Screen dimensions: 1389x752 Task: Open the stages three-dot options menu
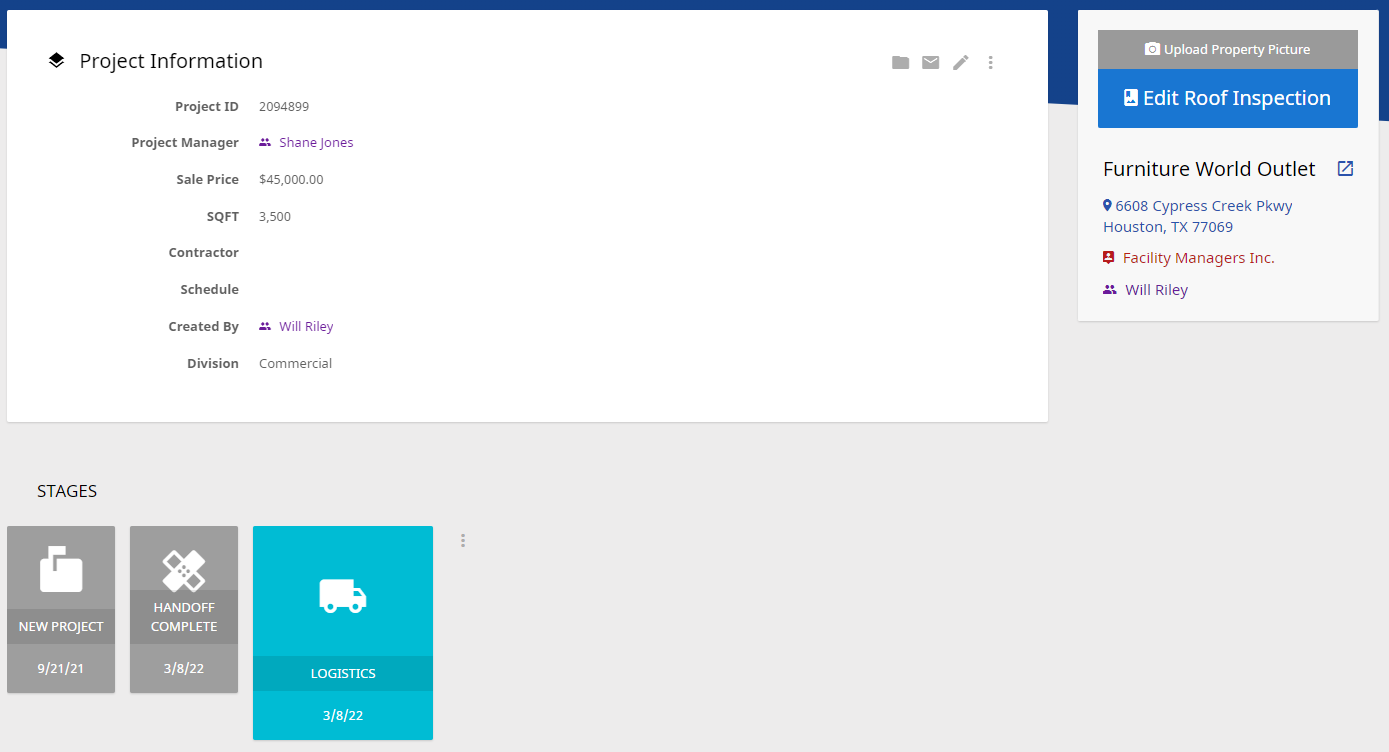tap(463, 540)
